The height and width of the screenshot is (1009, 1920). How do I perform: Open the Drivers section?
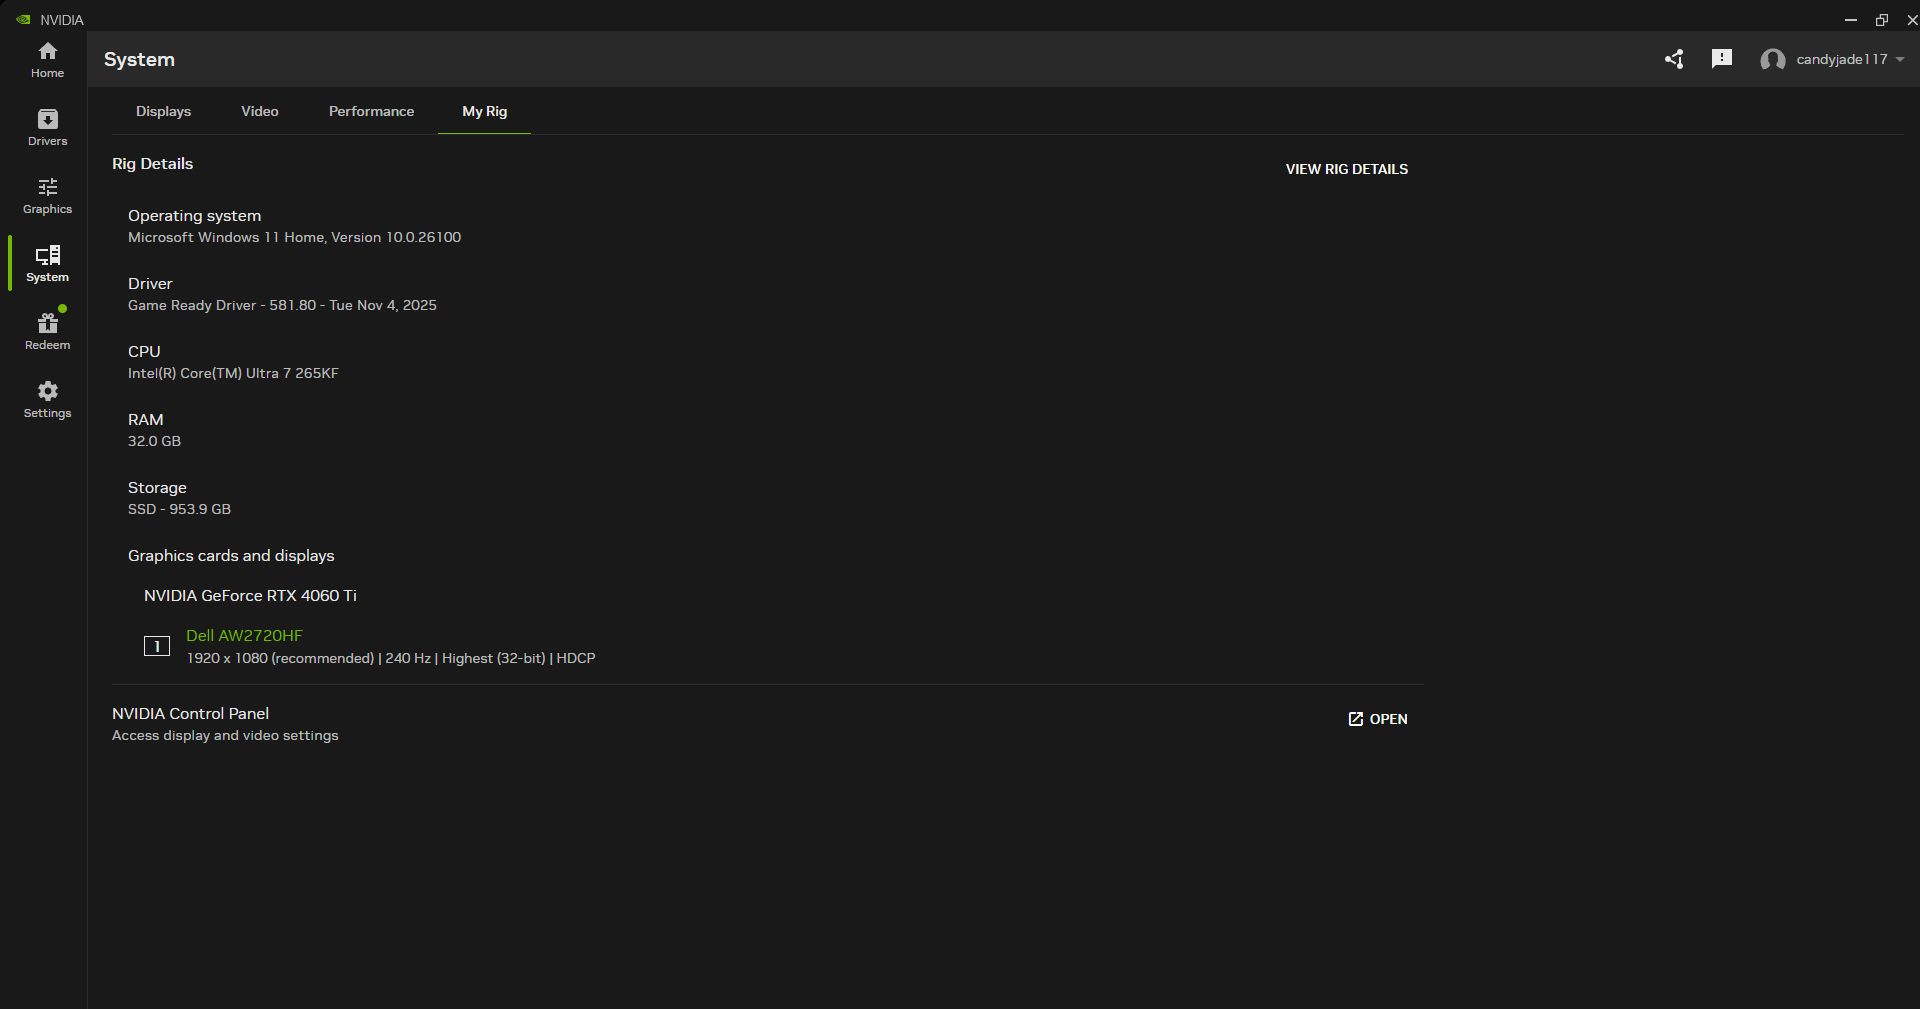(x=47, y=128)
